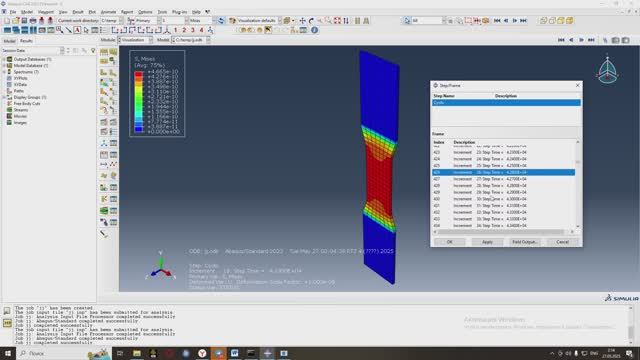Select the red A text annotation tool
This screenshot has width=640, height=360.
(x=77, y=30)
